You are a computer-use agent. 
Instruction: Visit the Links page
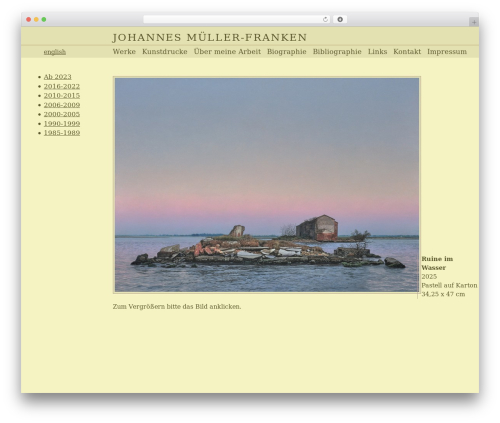pos(377,52)
